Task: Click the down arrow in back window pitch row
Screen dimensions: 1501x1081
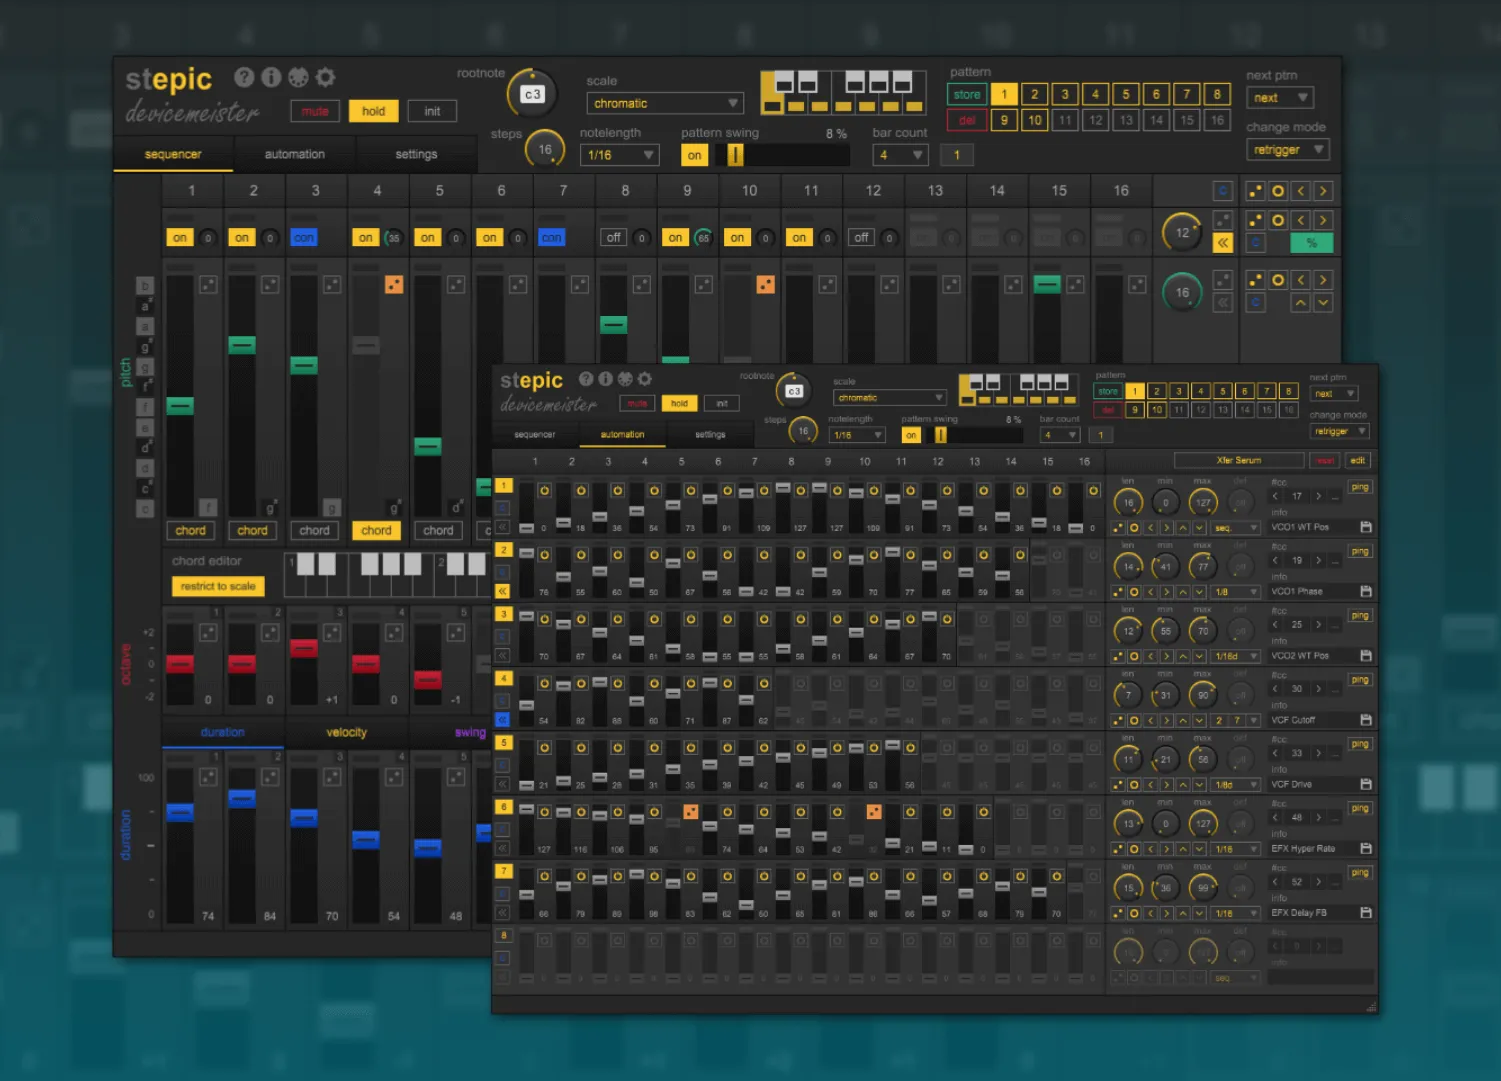Action: point(1323,303)
